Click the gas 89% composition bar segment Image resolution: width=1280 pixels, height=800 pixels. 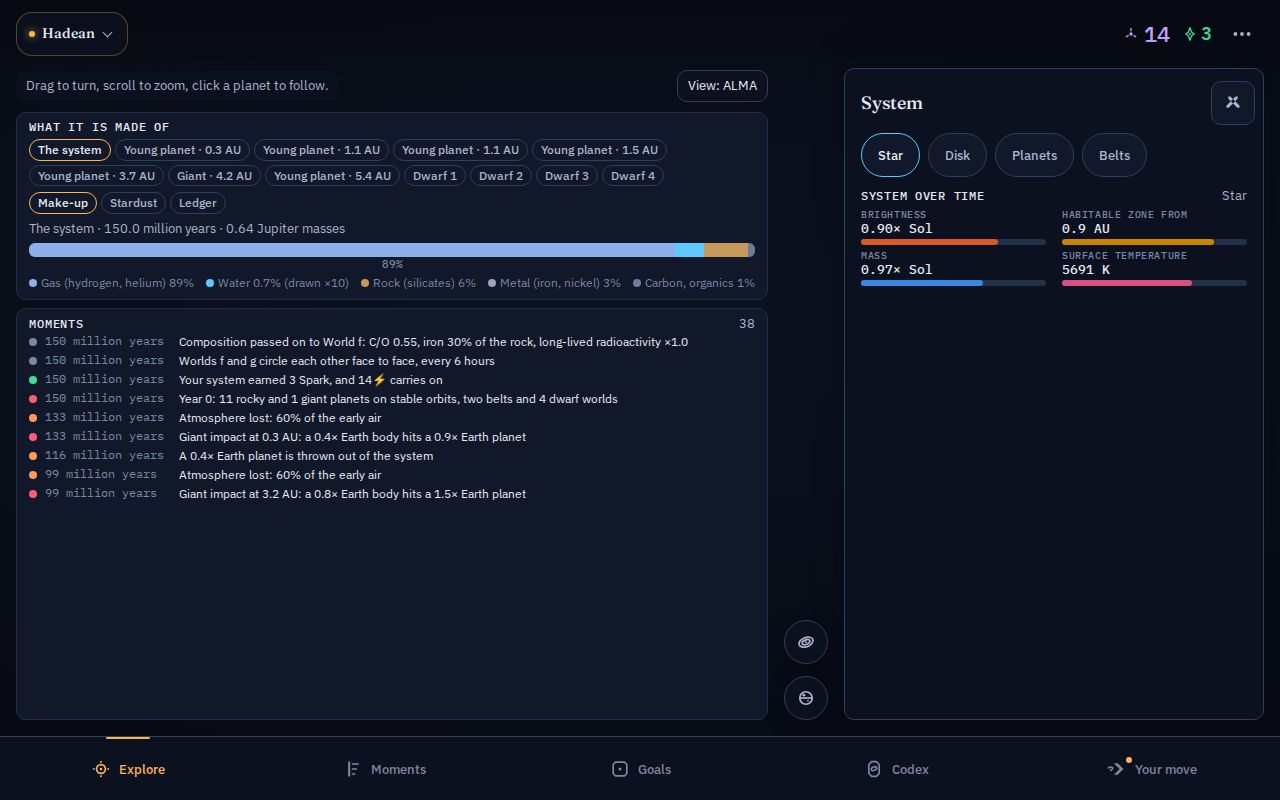(x=352, y=250)
